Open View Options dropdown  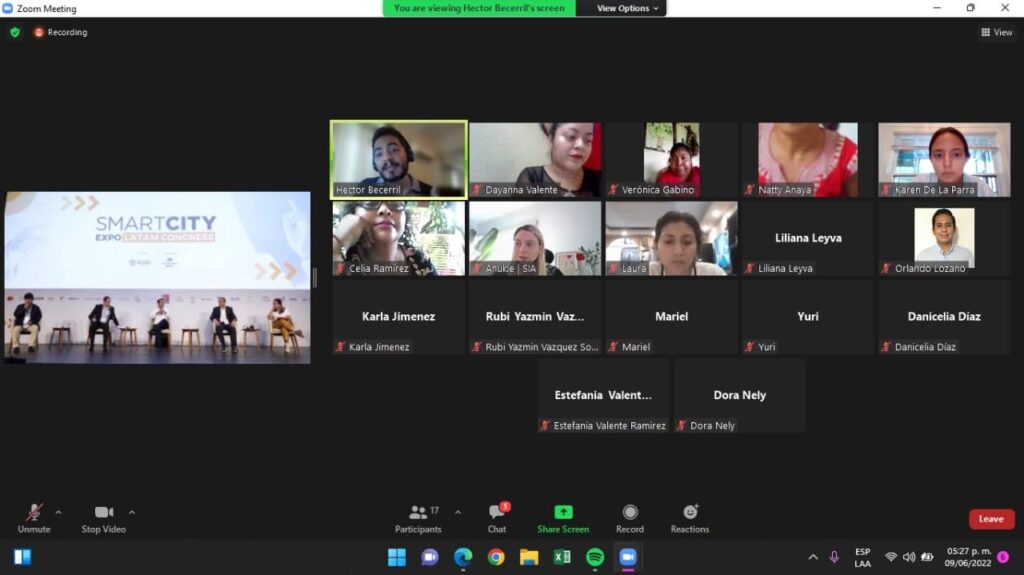627,8
